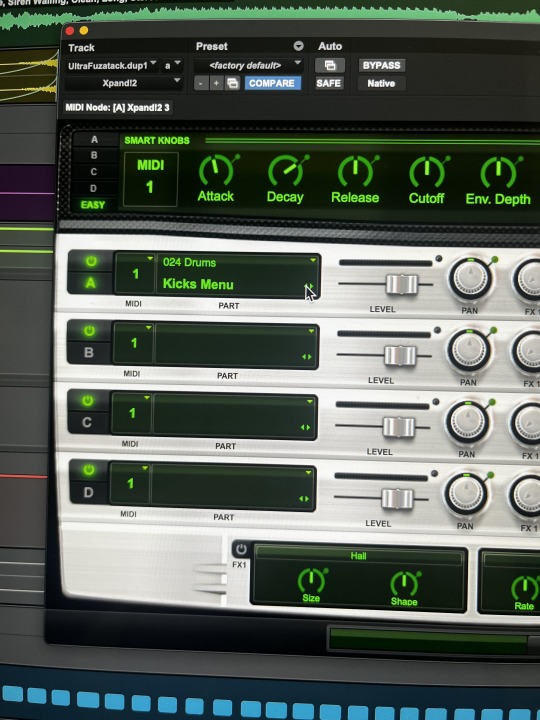Select part B label button
Image resolution: width=540 pixels, height=720 pixels.
click(89, 352)
